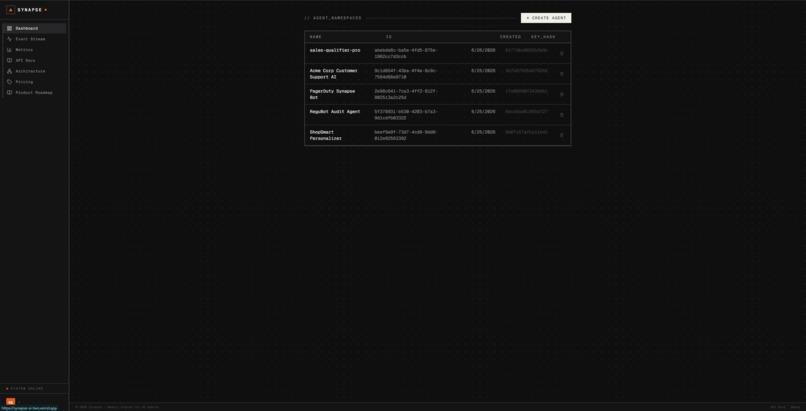Click the rightmost footer link

tap(795, 407)
